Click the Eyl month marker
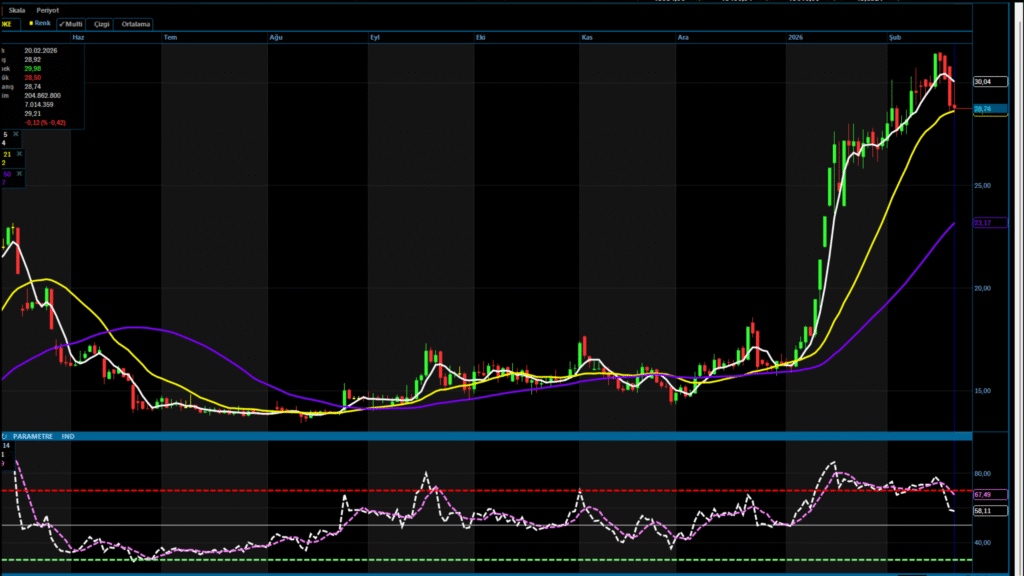The height and width of the screenshot is (576, 1024). tap(376, 37)
